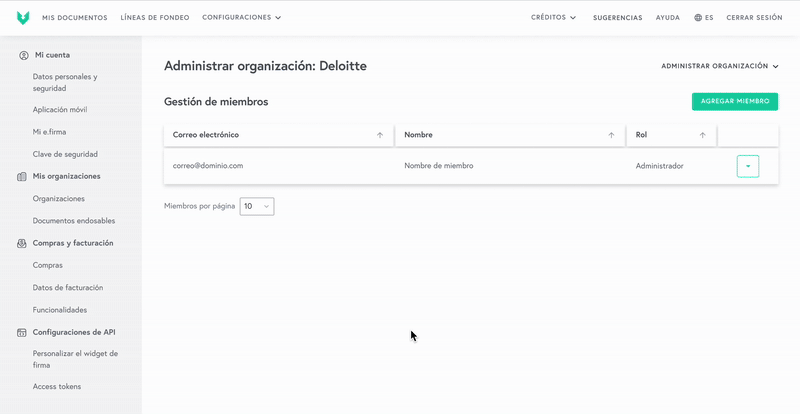Open Access tokens

(x=57, y=387)
